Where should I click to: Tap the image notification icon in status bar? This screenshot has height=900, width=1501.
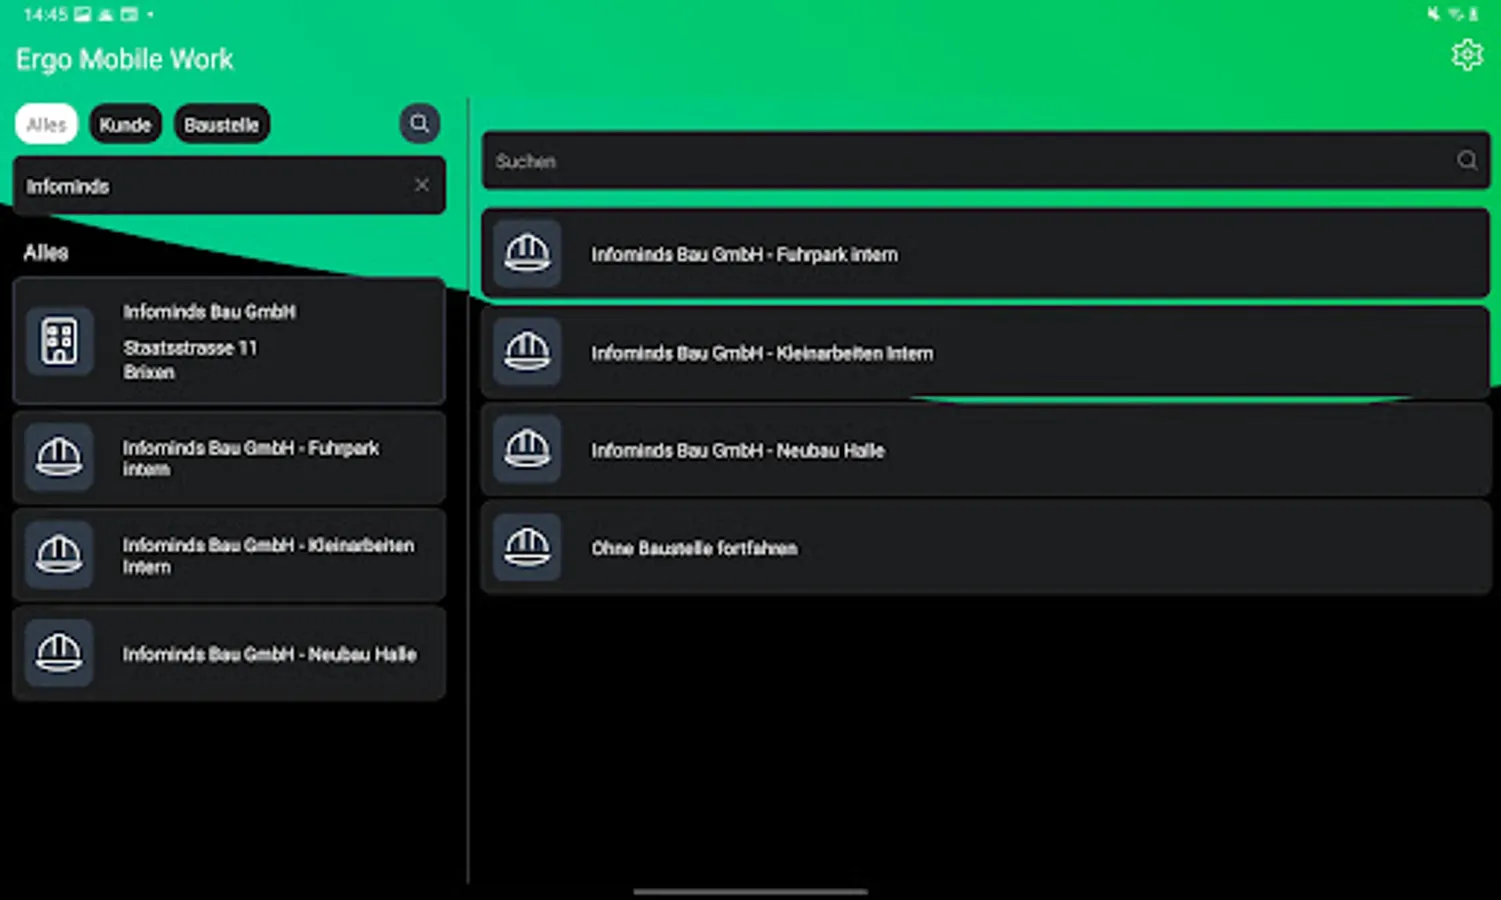click(82, 14)
